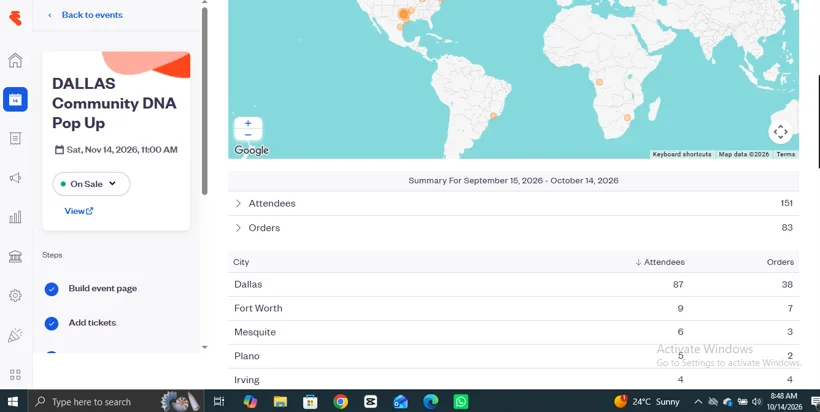
Task: Select the Irving city row
Action: coord(514,379)
